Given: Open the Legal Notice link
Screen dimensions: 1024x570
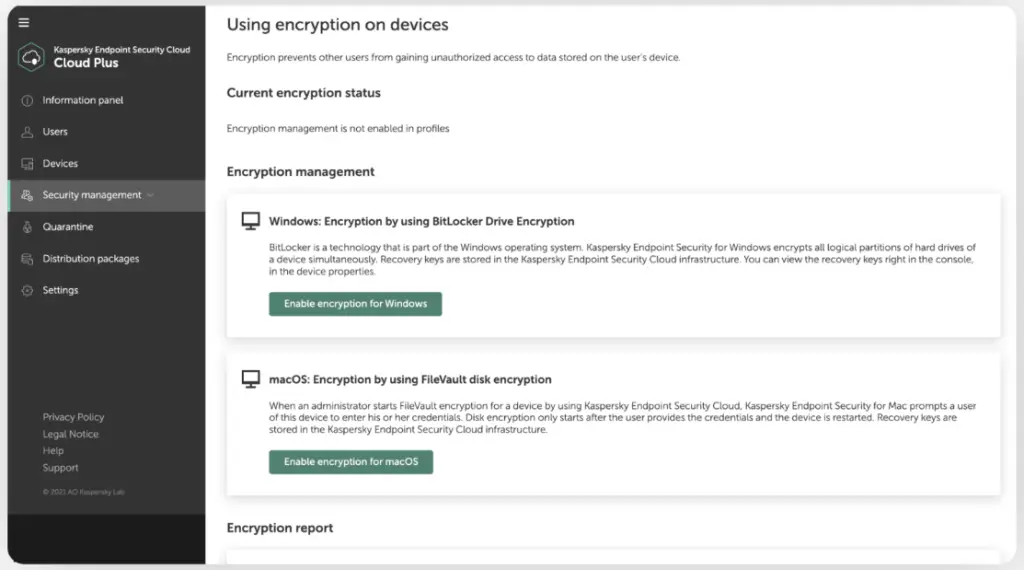Looking at the screenshot, I should pyautogui.click(x=70, y=434).
